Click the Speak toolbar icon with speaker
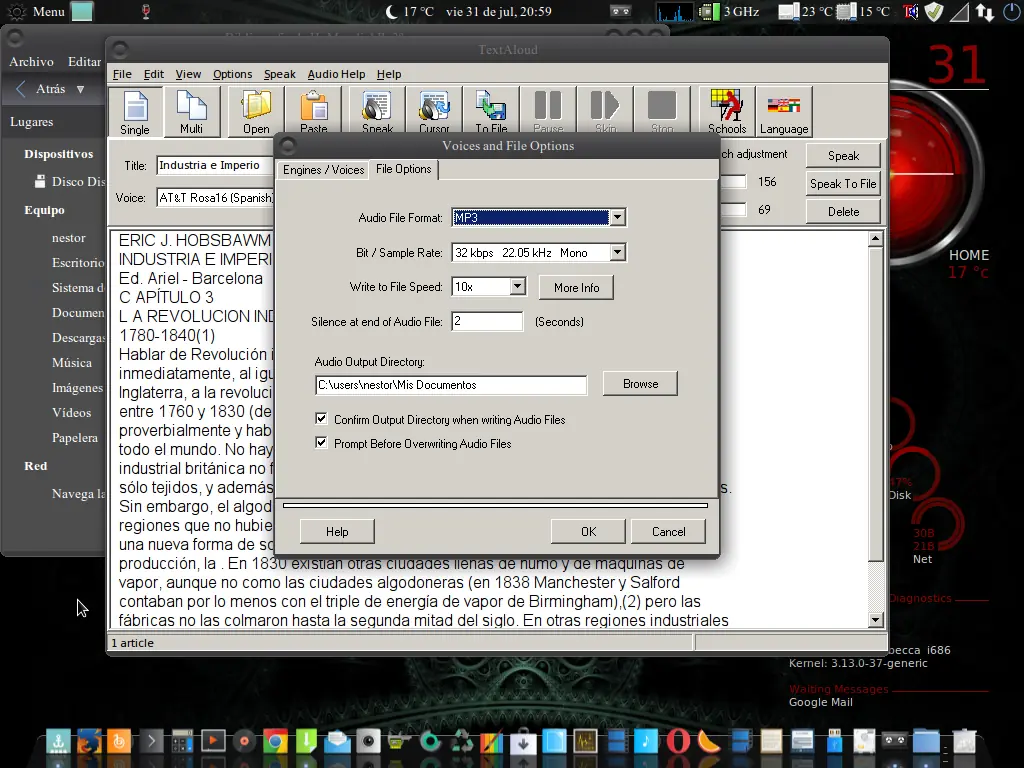Viewport: 1024px width, 768px height. [x=377, y=111]
